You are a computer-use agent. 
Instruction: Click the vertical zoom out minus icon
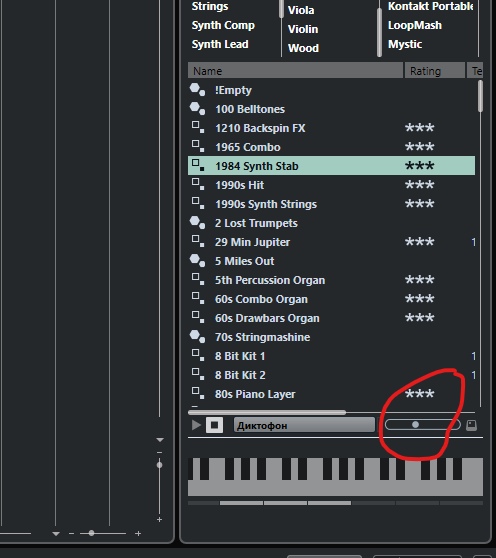pyautogui.click(x=159, y=453)
